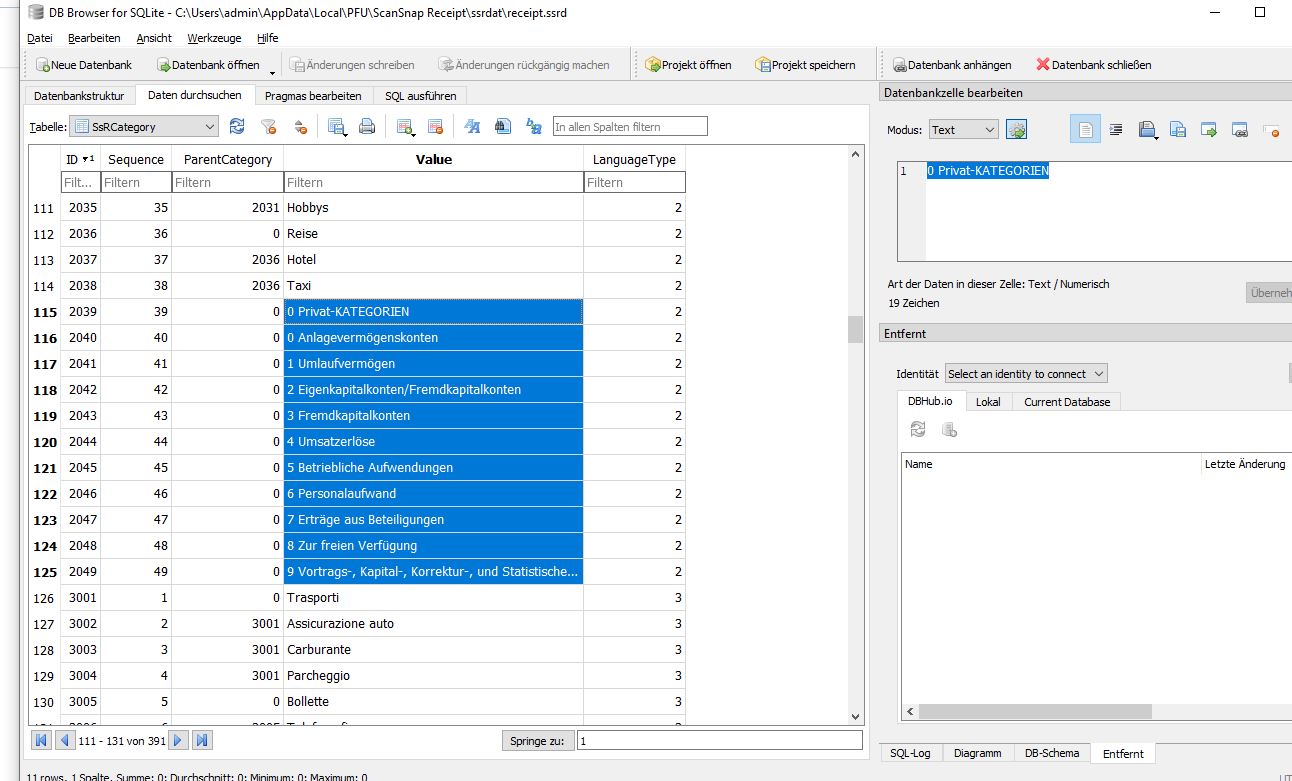Delete the selected records
Image resolution: width=1292 pixels, height=781 pixels.
coord(433,126)
